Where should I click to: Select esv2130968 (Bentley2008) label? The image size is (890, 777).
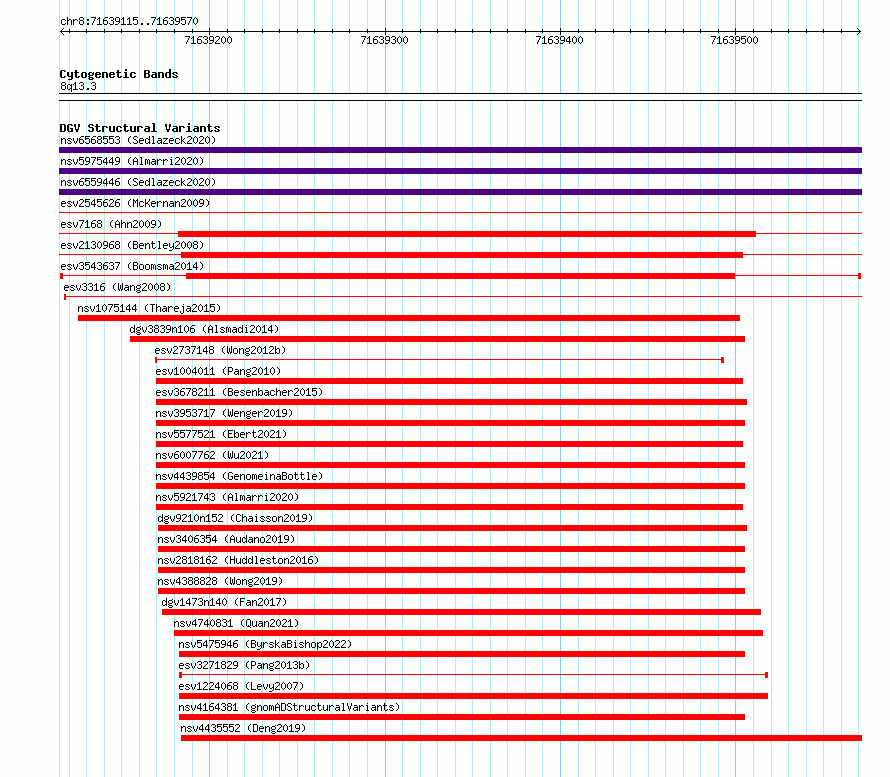click(132, 245)
